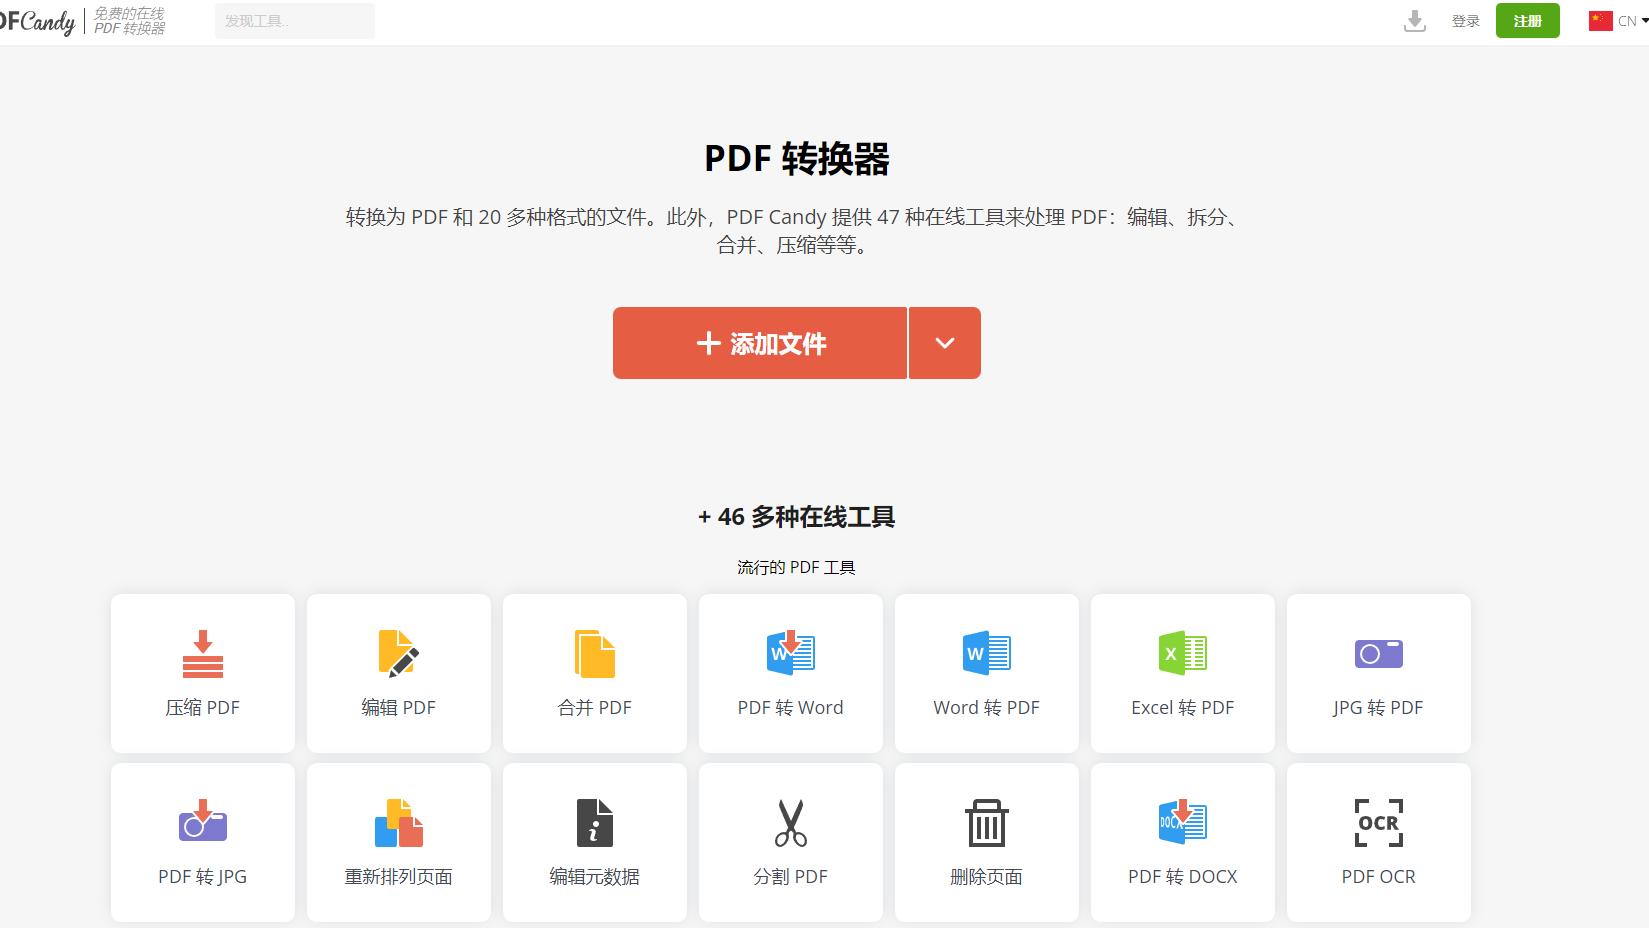
Task: Open the download icon in the header
Action: [1414, 20]
